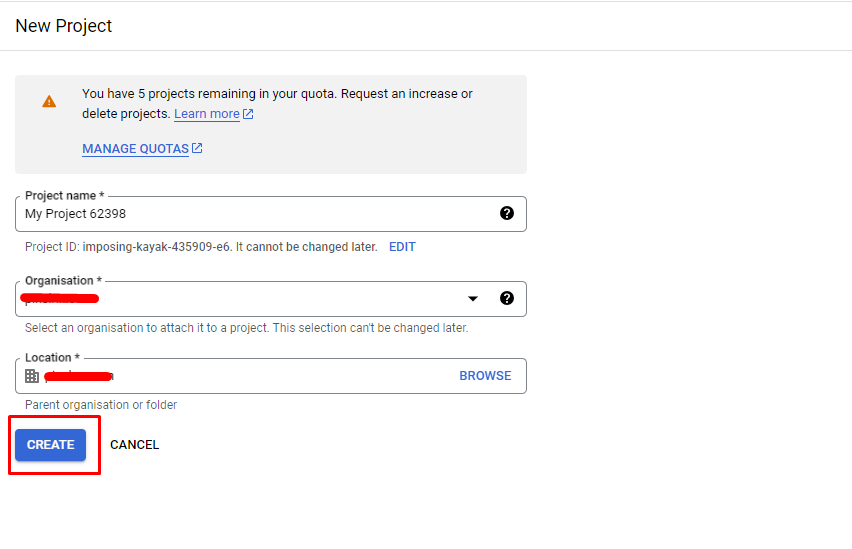Open the Learn more link

click(x=206, y=114)
